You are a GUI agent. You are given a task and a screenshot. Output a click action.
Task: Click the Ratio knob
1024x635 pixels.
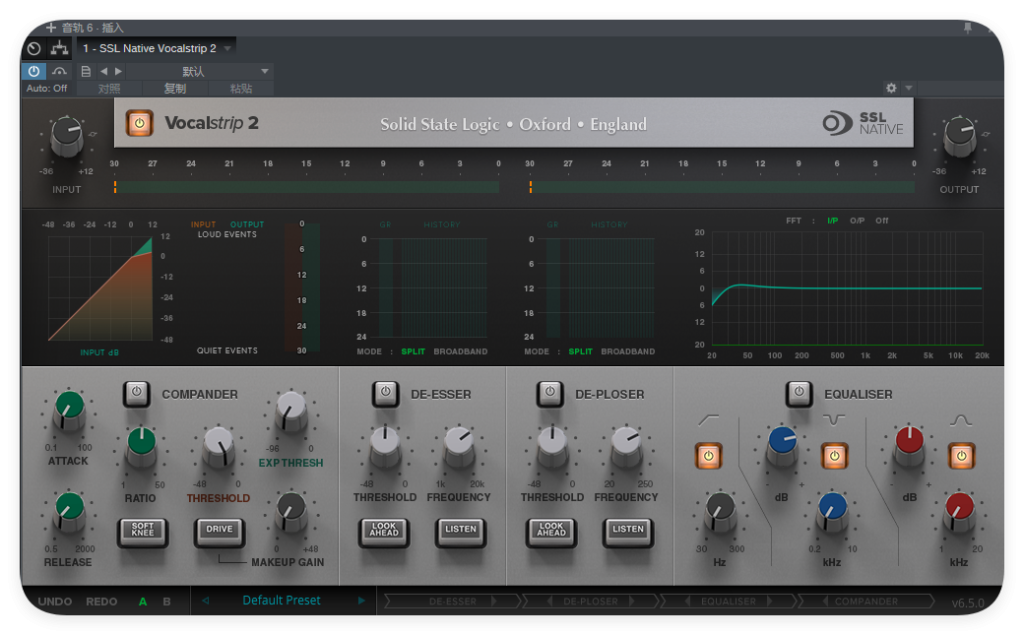click(140, 446)
